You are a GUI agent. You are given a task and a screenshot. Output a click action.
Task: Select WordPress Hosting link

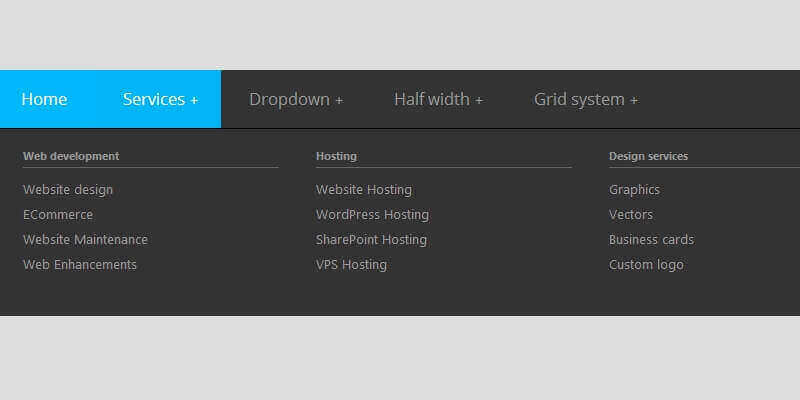(x=372, y=215)
